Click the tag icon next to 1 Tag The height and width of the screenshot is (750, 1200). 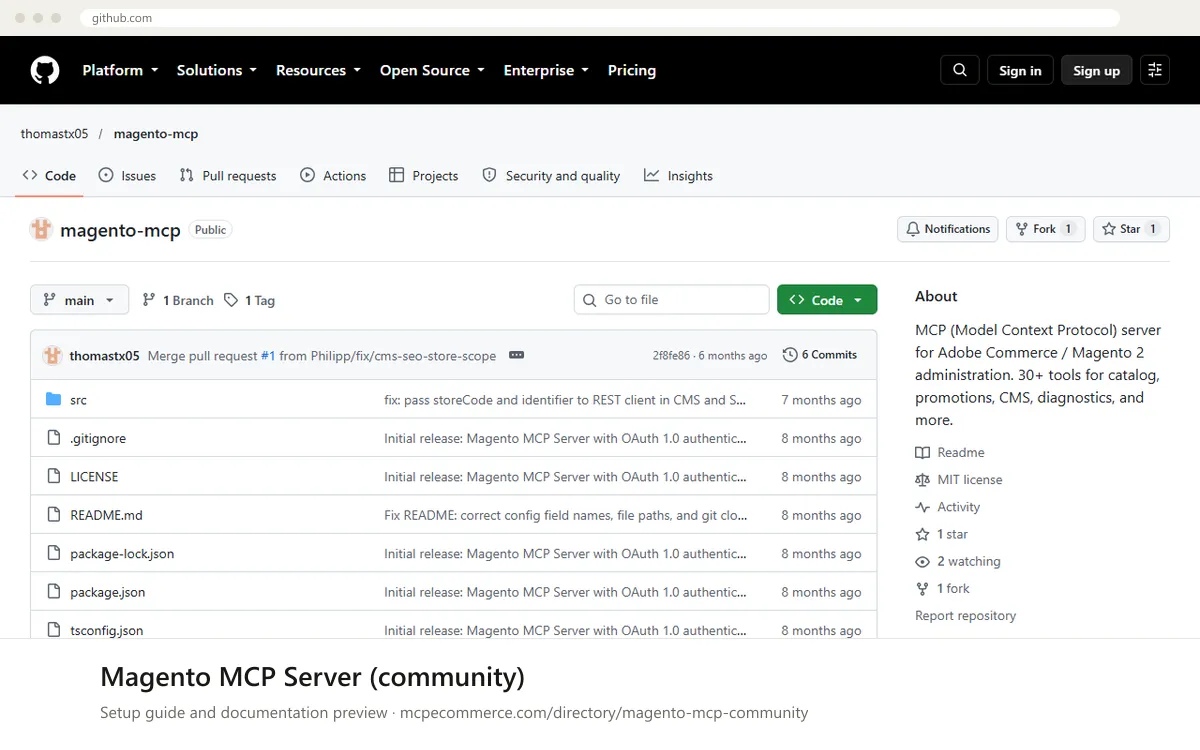tap(231, 300)
